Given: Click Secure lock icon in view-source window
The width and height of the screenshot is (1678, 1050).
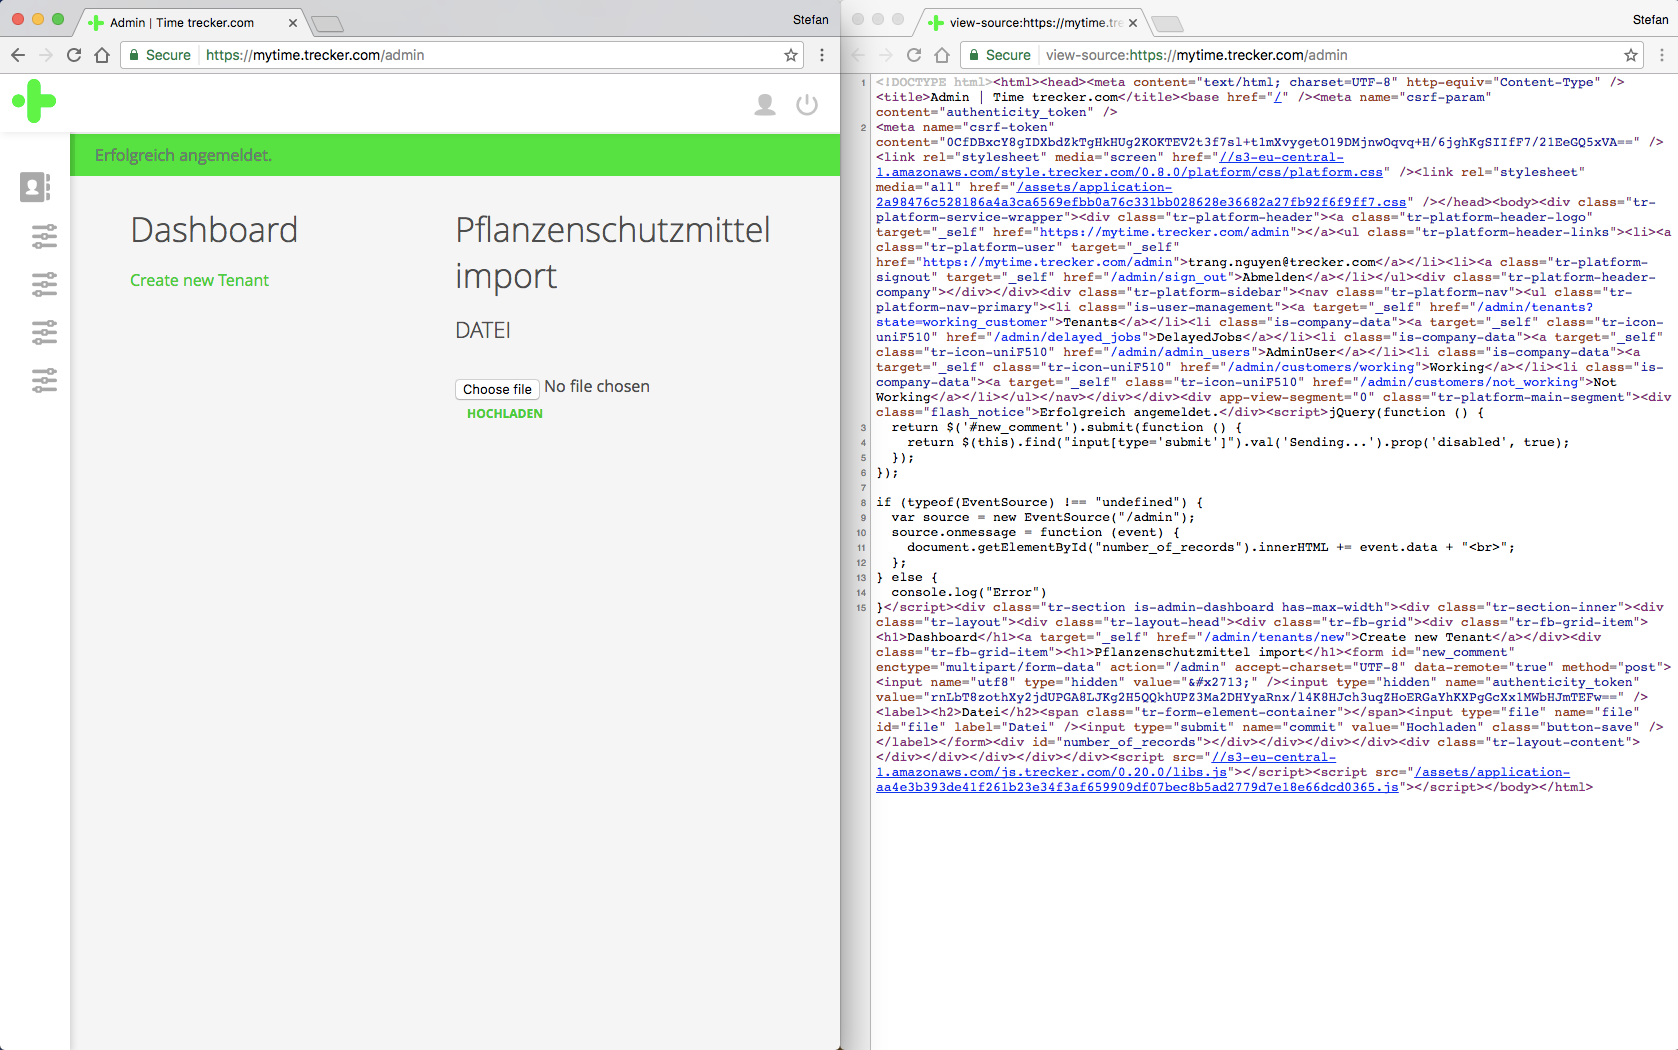Looking at the screenshot, I should 974,55.
